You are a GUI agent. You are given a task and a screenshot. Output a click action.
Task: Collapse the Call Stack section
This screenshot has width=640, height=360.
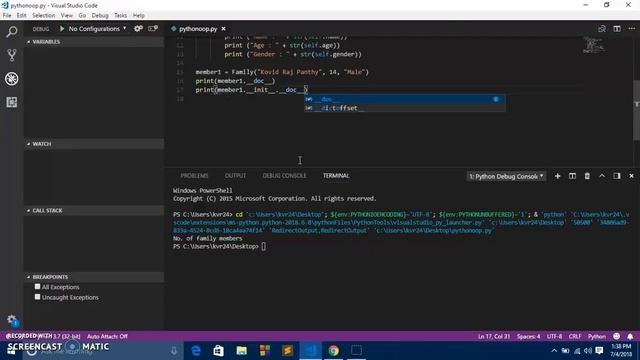[94, 210]
